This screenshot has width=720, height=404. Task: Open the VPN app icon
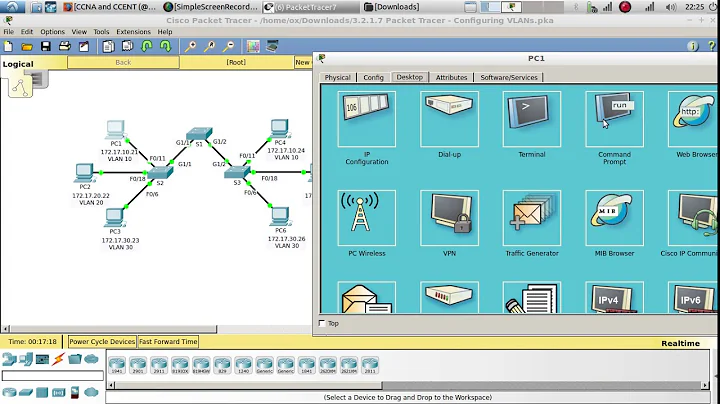click(x=449, y=218)
